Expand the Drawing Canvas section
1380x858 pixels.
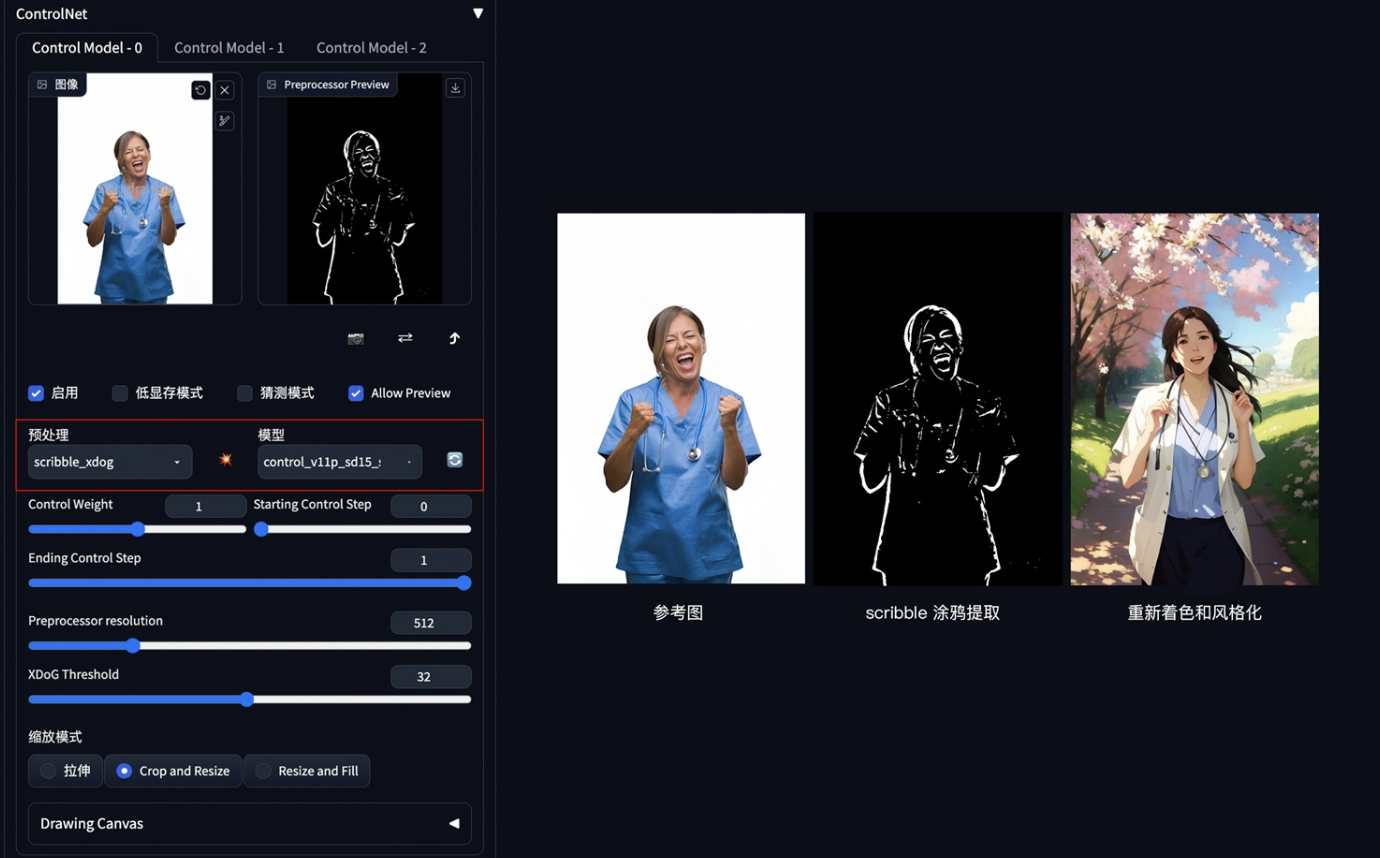coord(250,824)
